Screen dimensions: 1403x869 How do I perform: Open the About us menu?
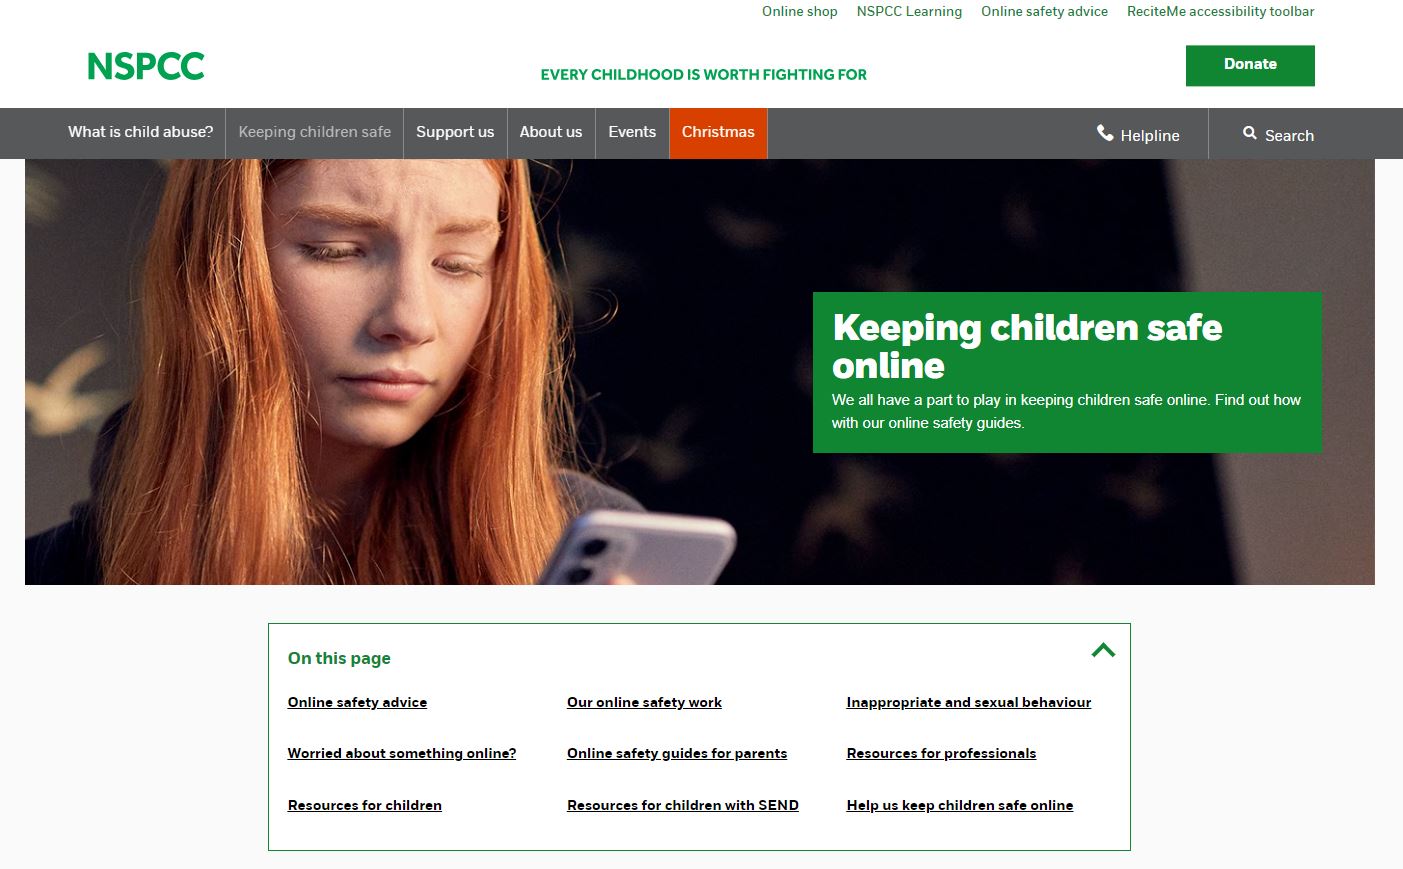(551, 132)
